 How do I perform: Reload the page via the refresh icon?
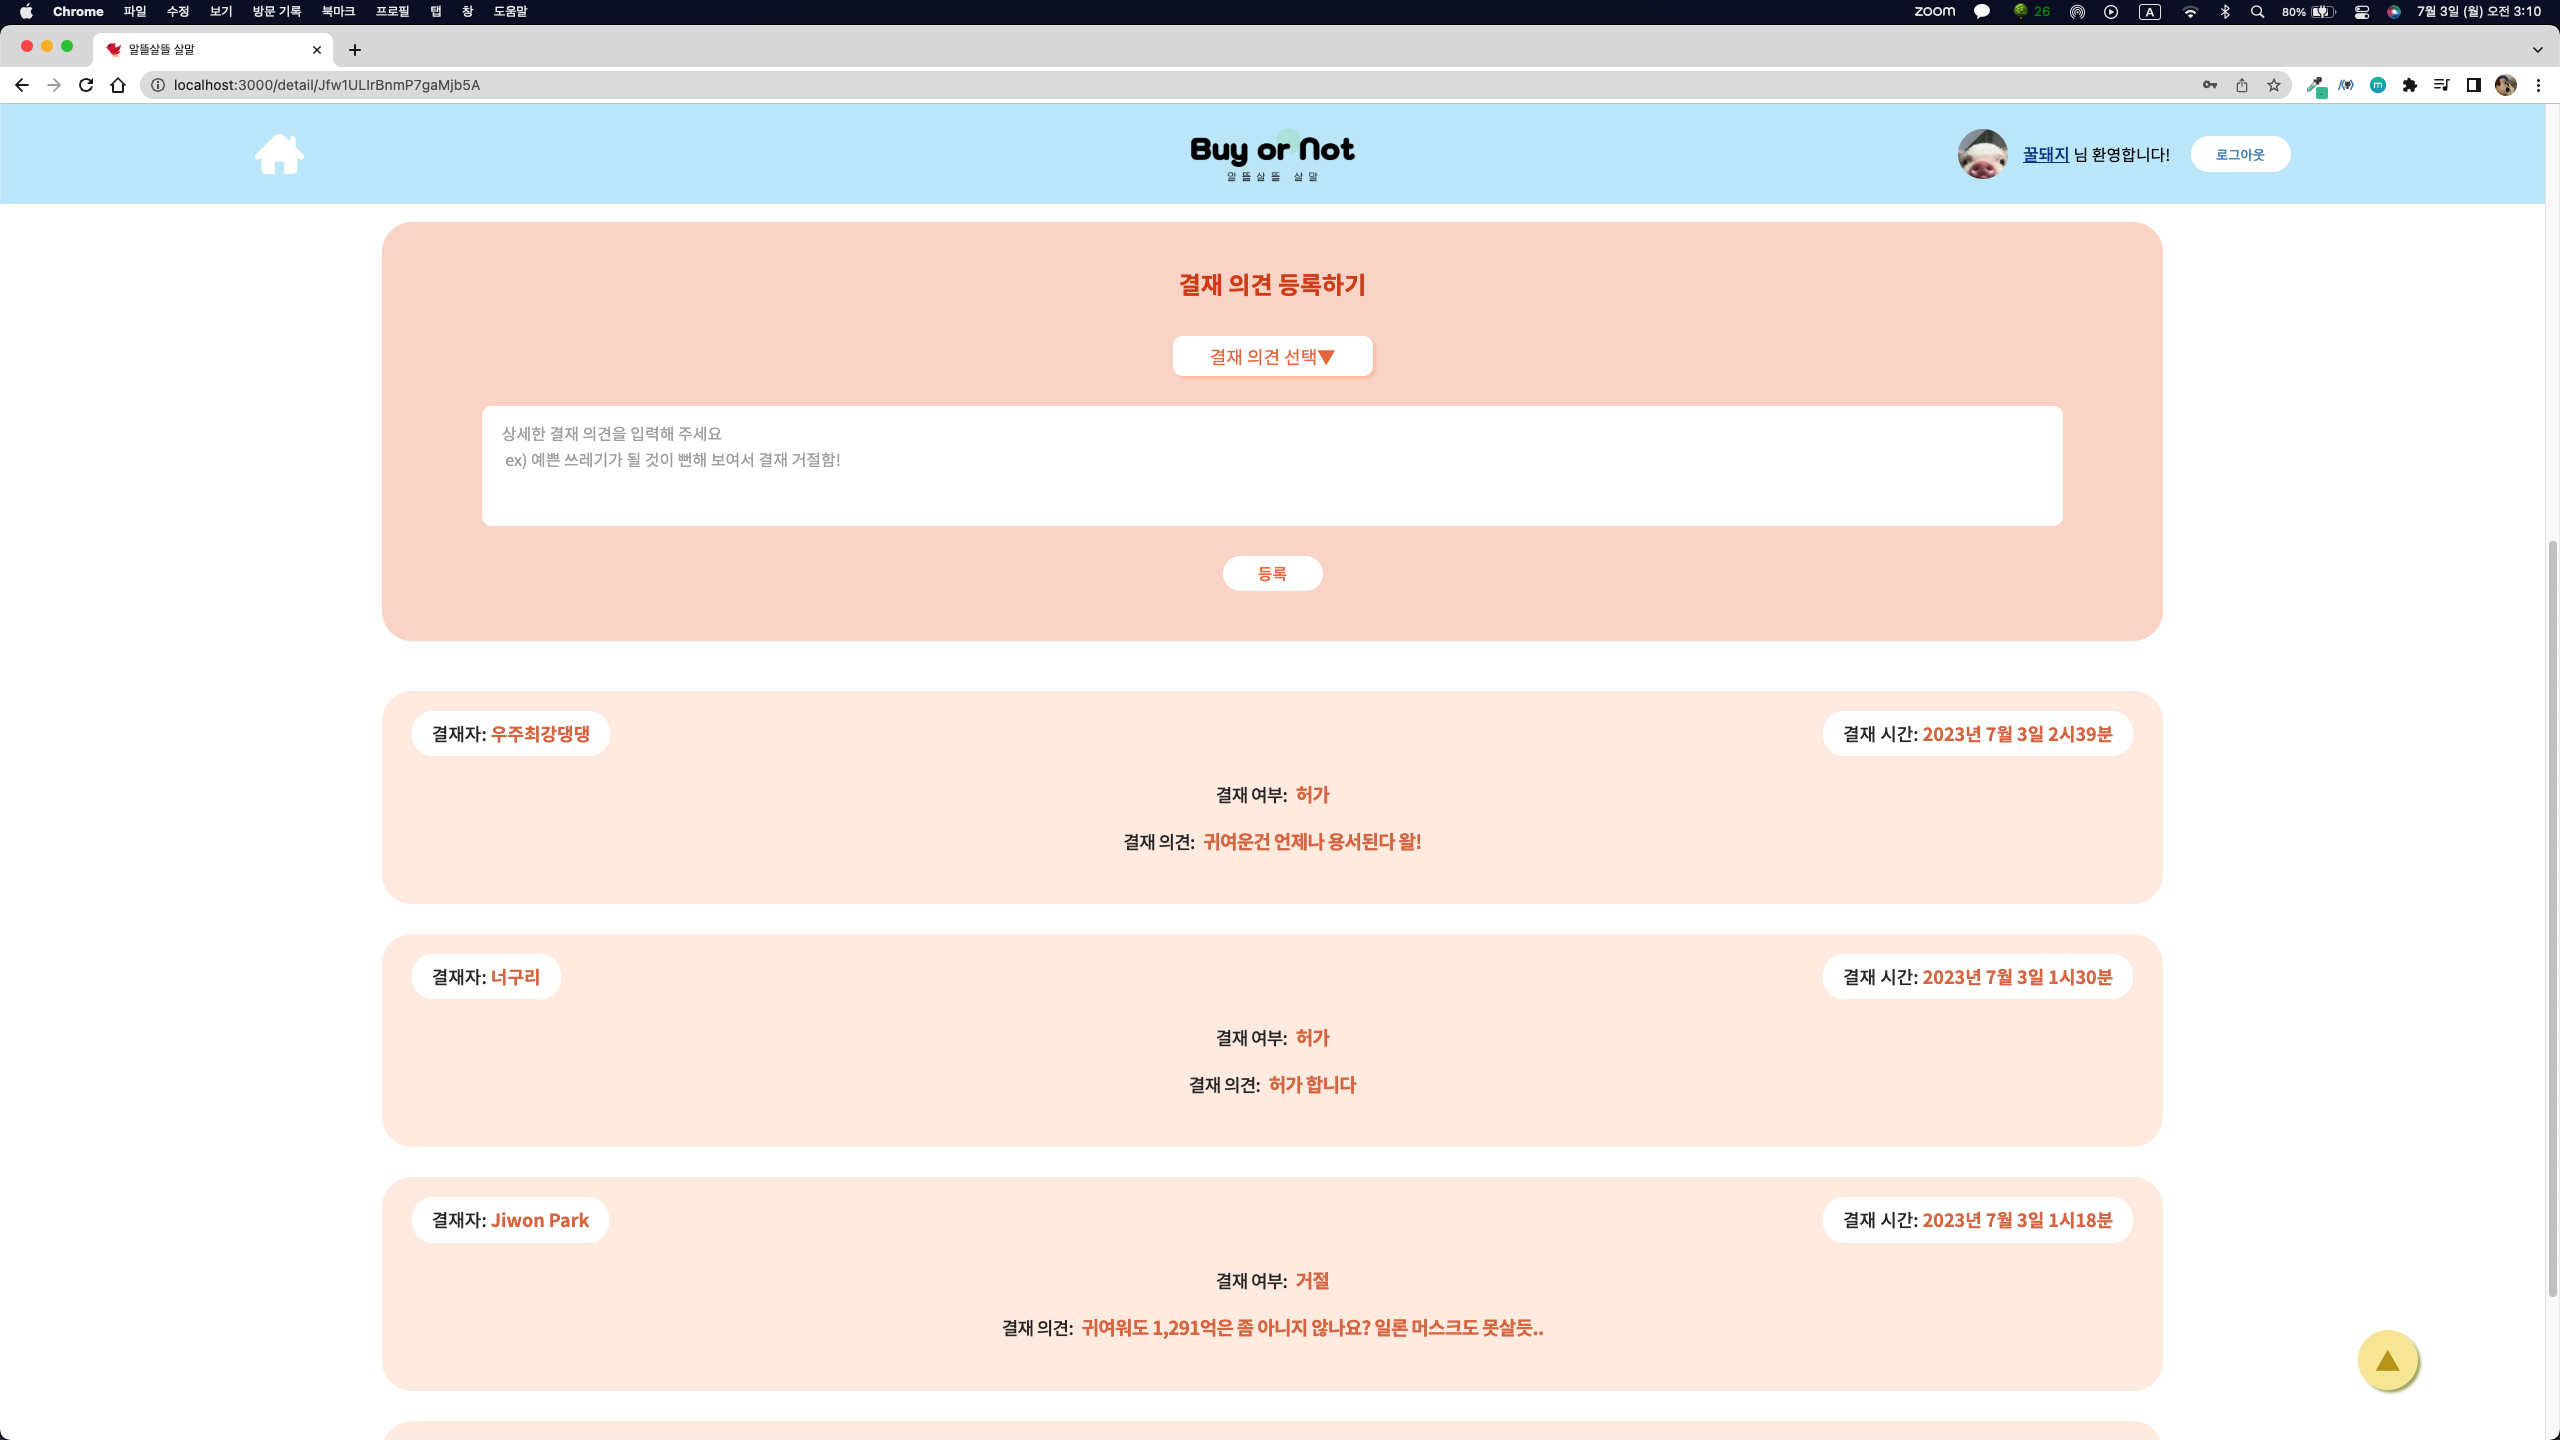coord(86,85)
